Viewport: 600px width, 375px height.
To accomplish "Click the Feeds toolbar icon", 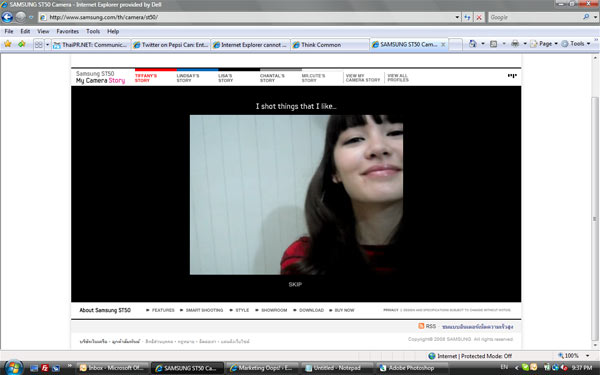I will (494, 44).
